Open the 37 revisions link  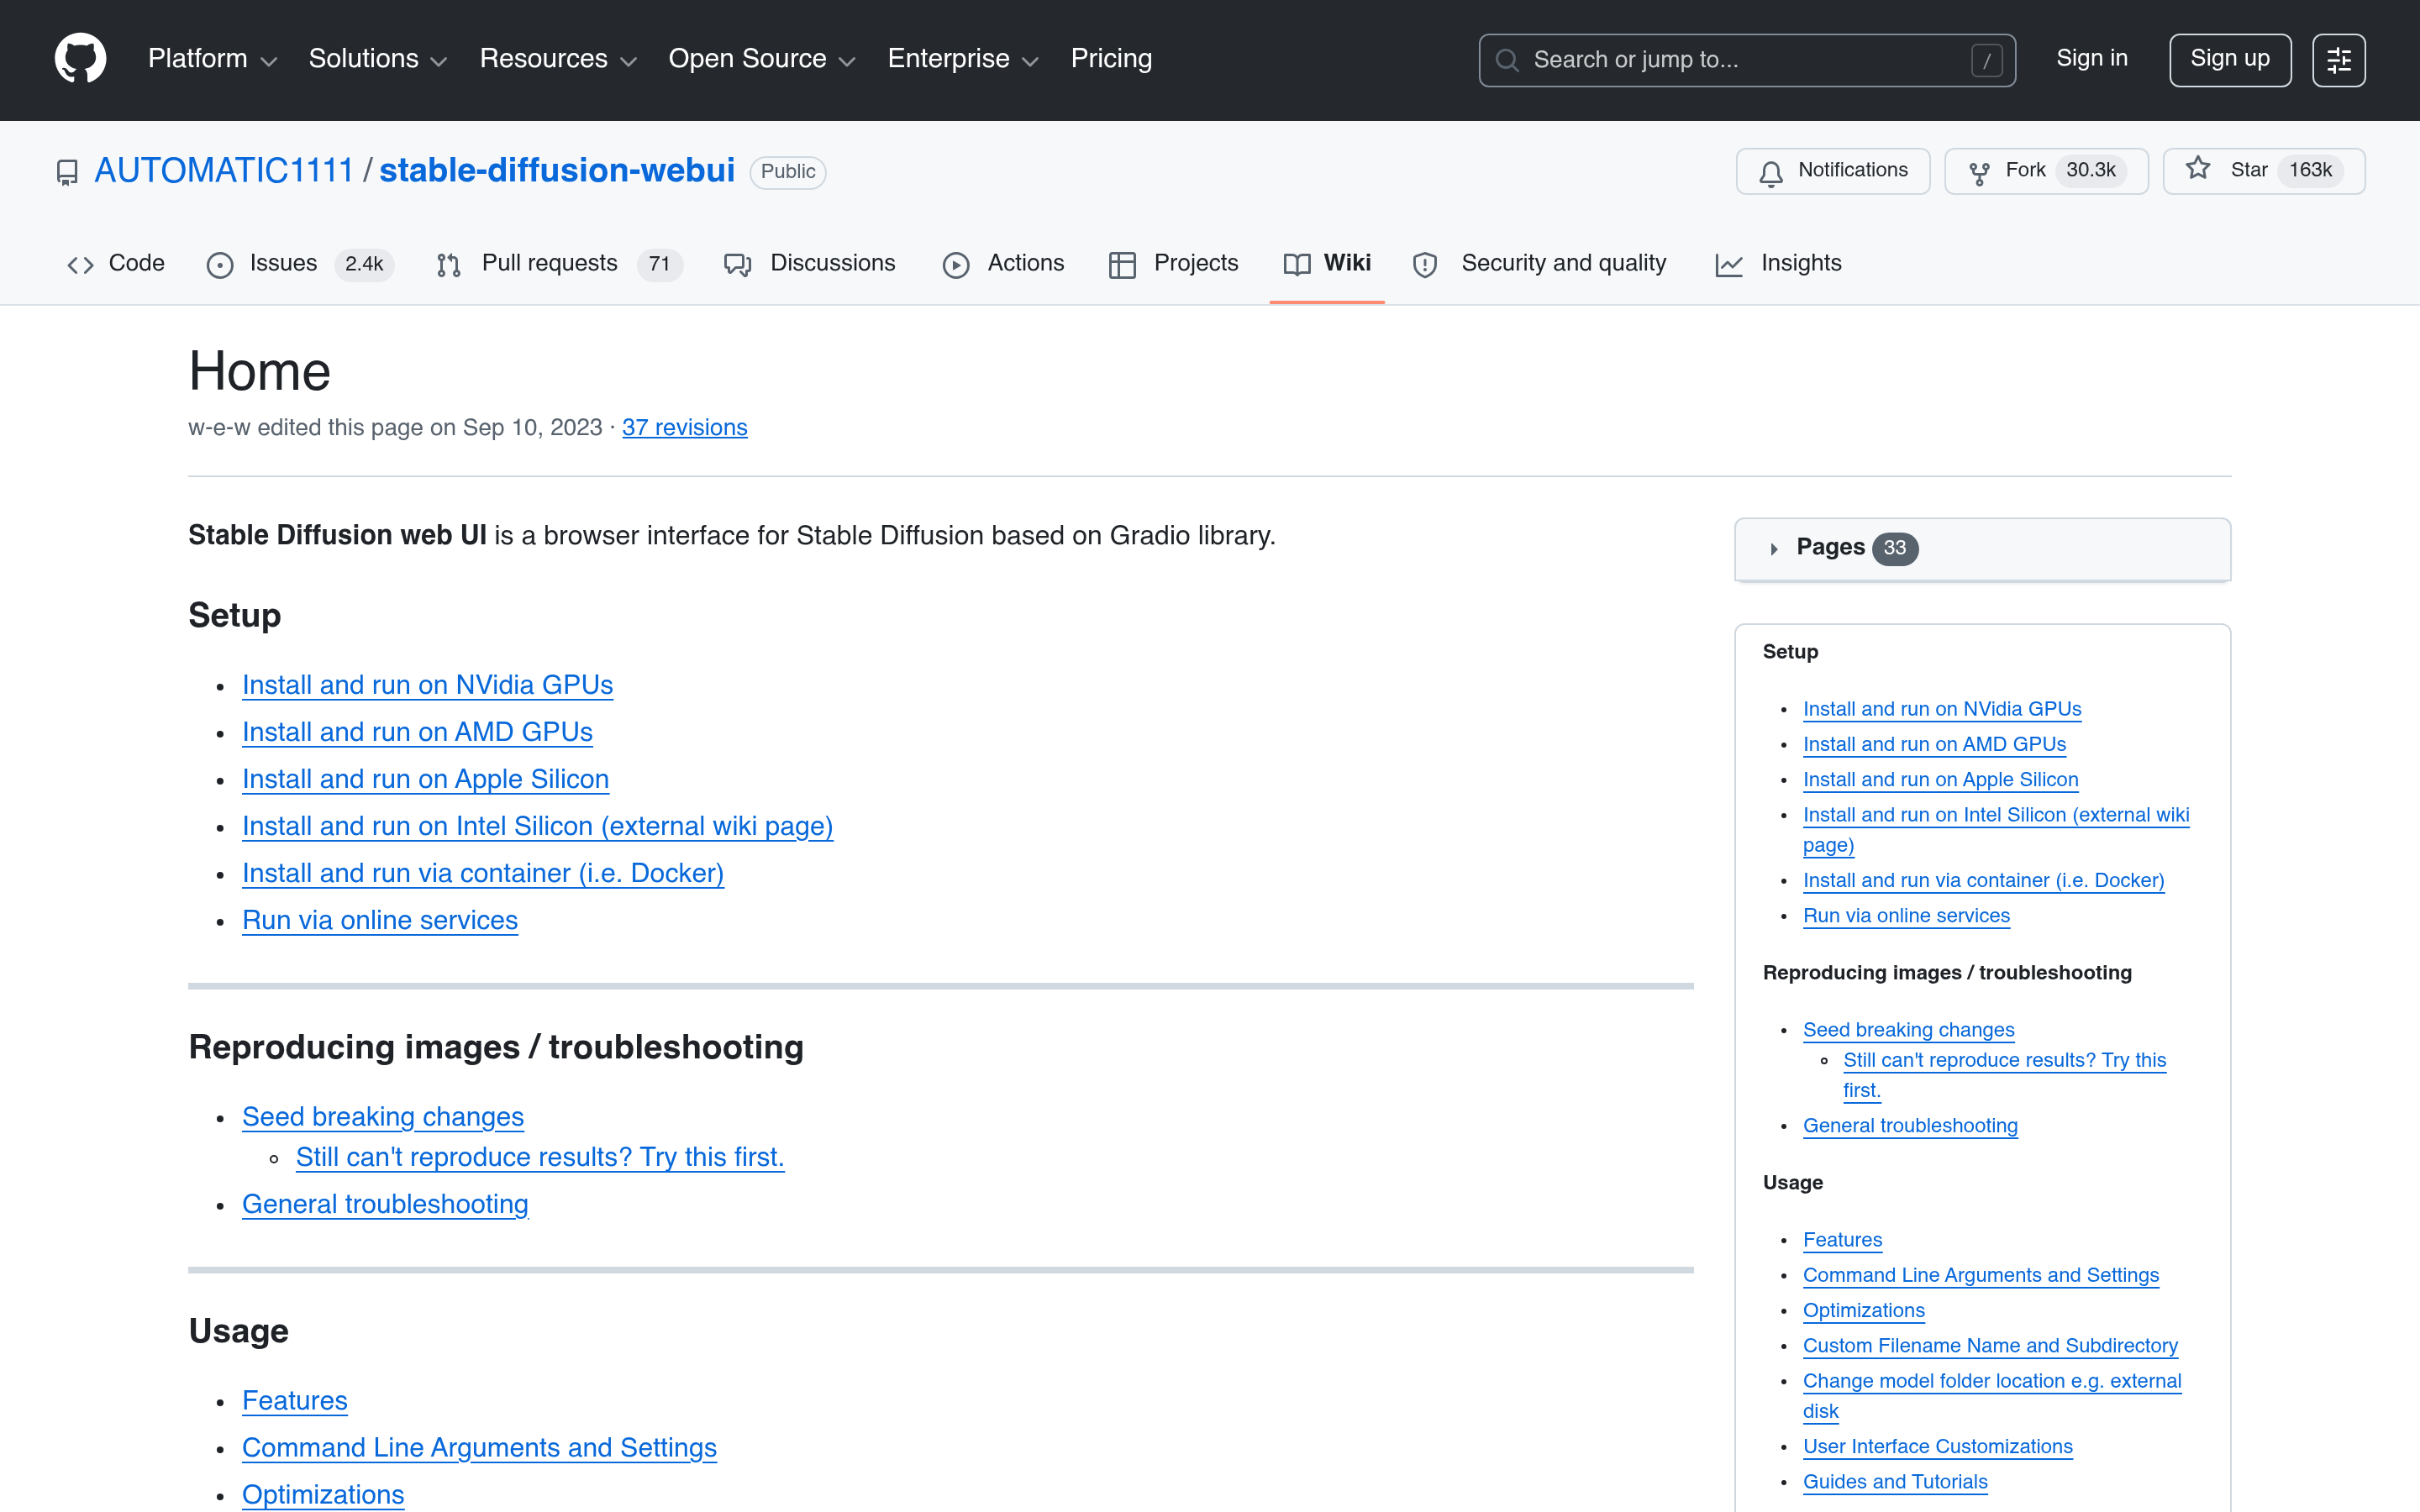pyautogui.click(x=684, y=428)
